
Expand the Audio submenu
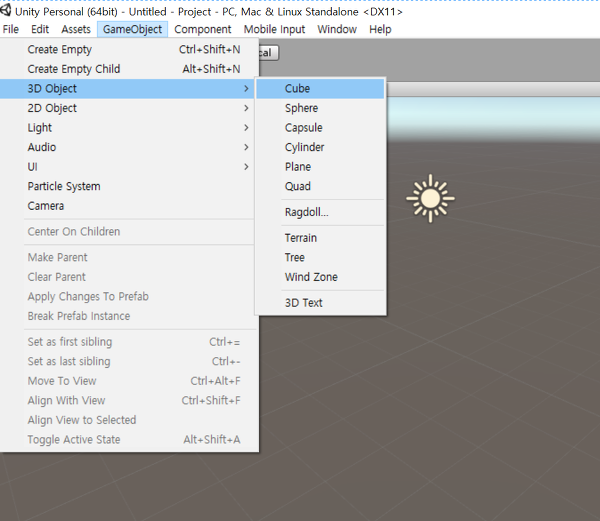coord(128,147)
